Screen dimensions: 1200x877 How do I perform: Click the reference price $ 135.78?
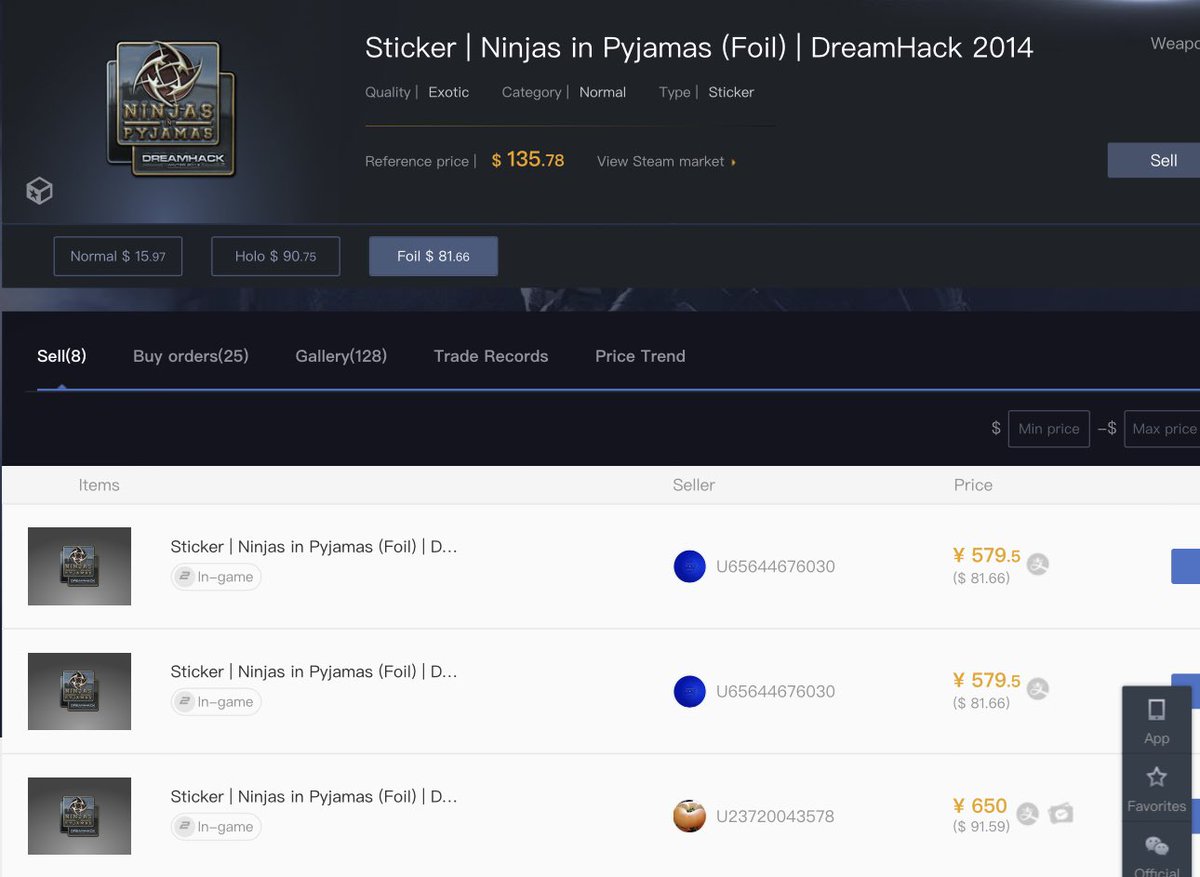(x=528, y=160)
